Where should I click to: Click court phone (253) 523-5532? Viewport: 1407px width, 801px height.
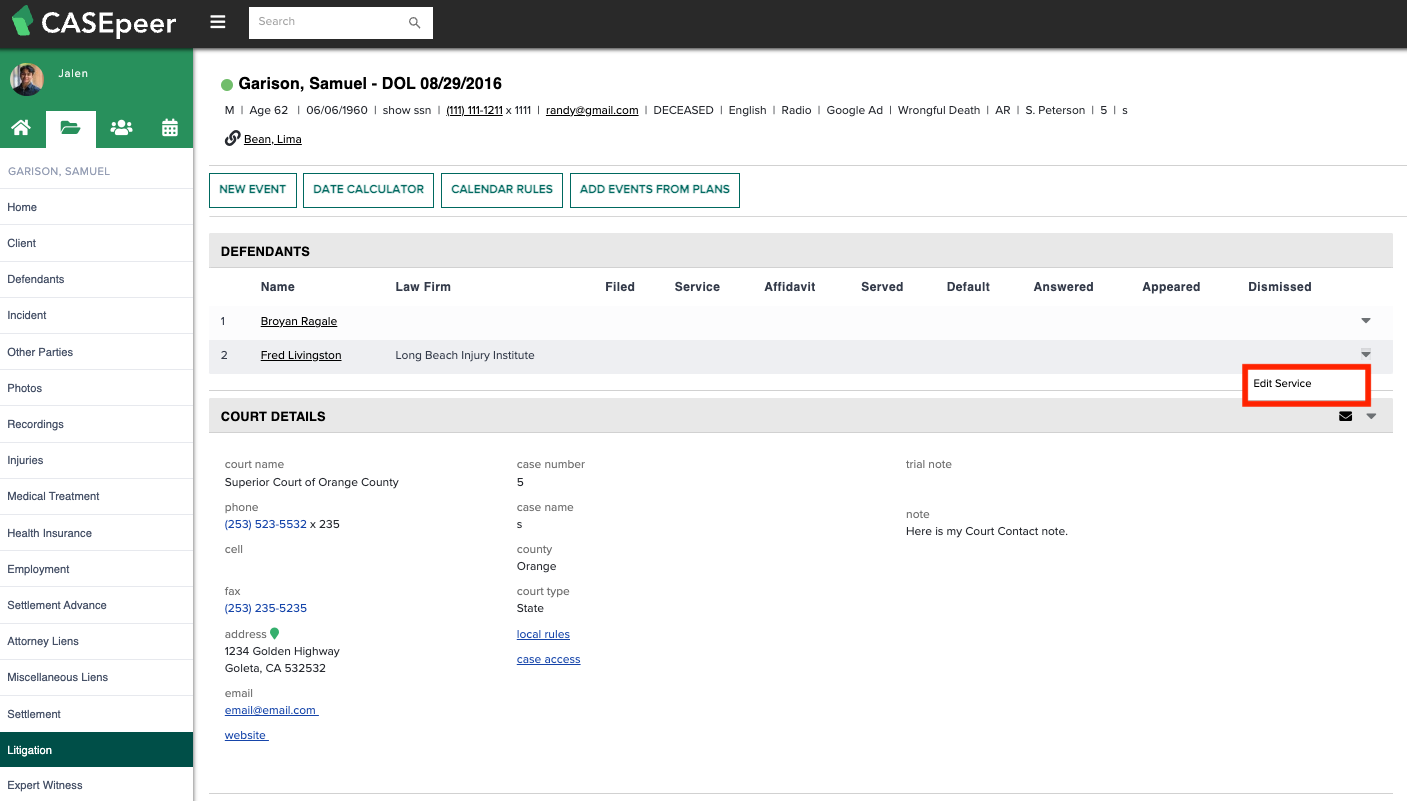point(266,524)
